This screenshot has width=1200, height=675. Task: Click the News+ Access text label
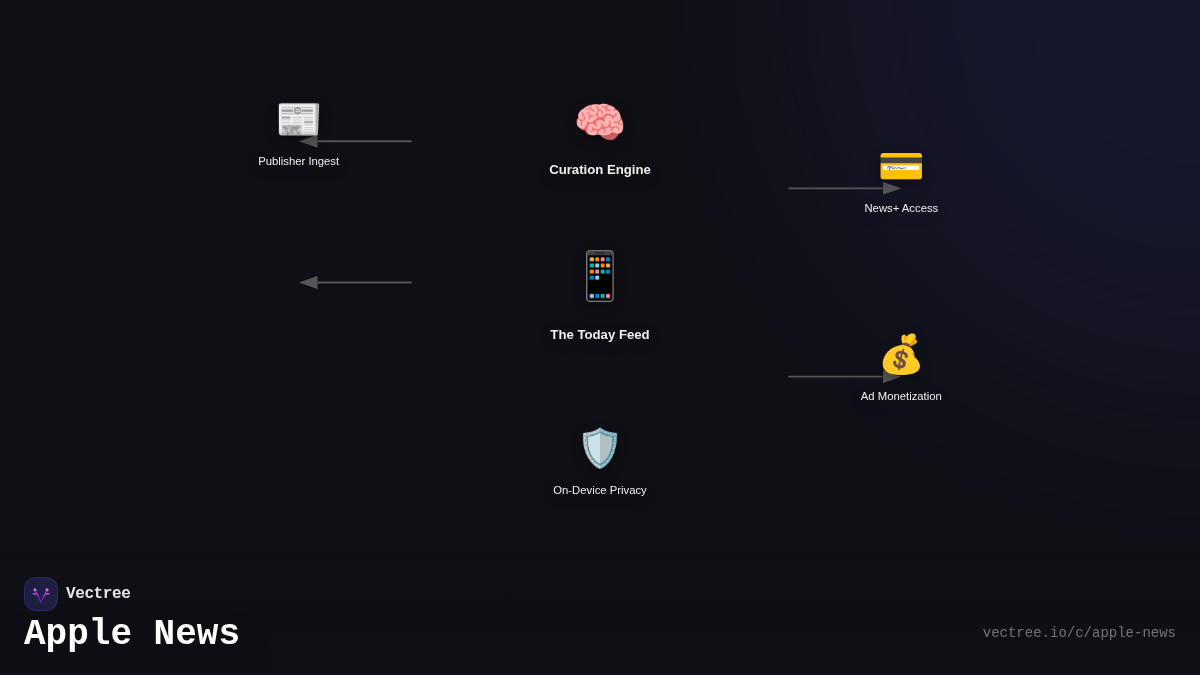coord(901,208)
